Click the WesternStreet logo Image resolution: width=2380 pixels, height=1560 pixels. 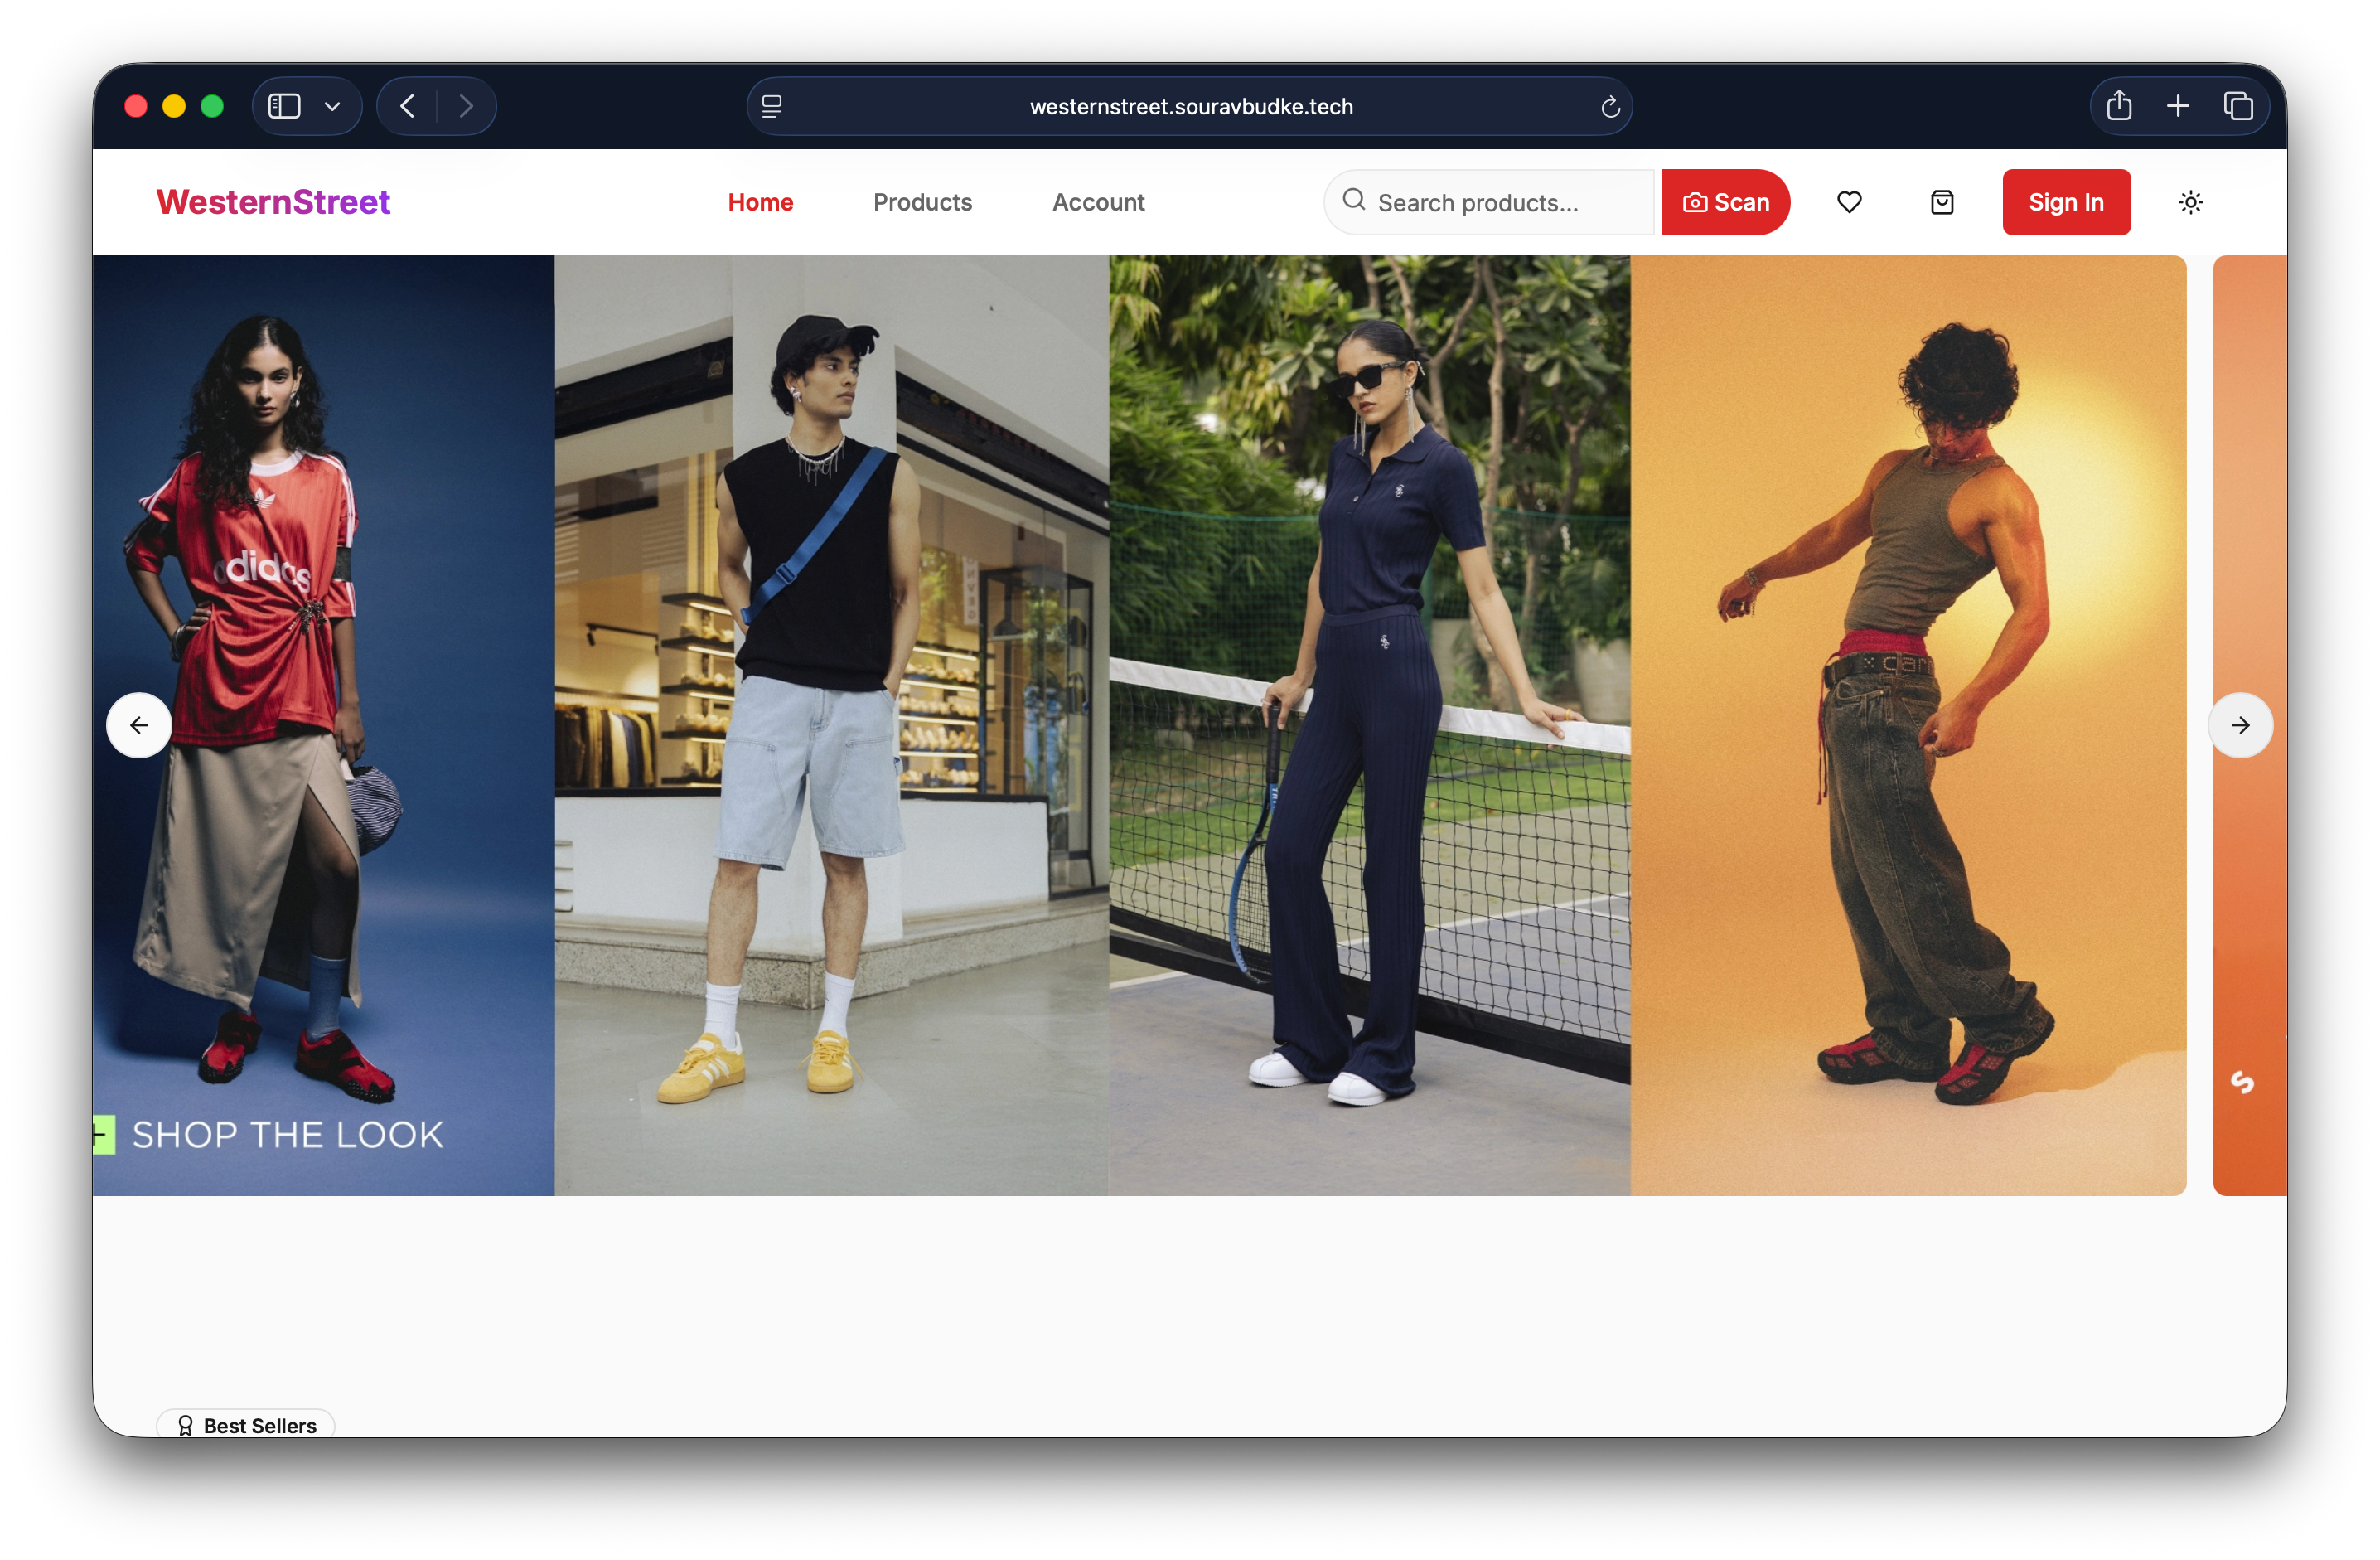pos(273,202)
